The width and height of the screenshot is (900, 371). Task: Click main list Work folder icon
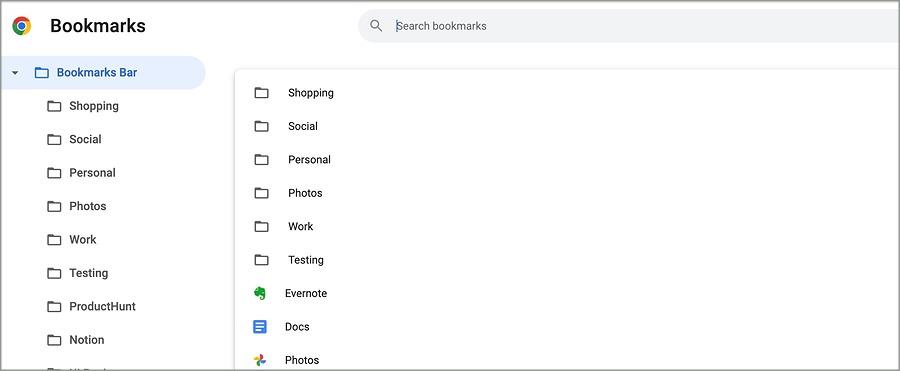click(261, 226)
